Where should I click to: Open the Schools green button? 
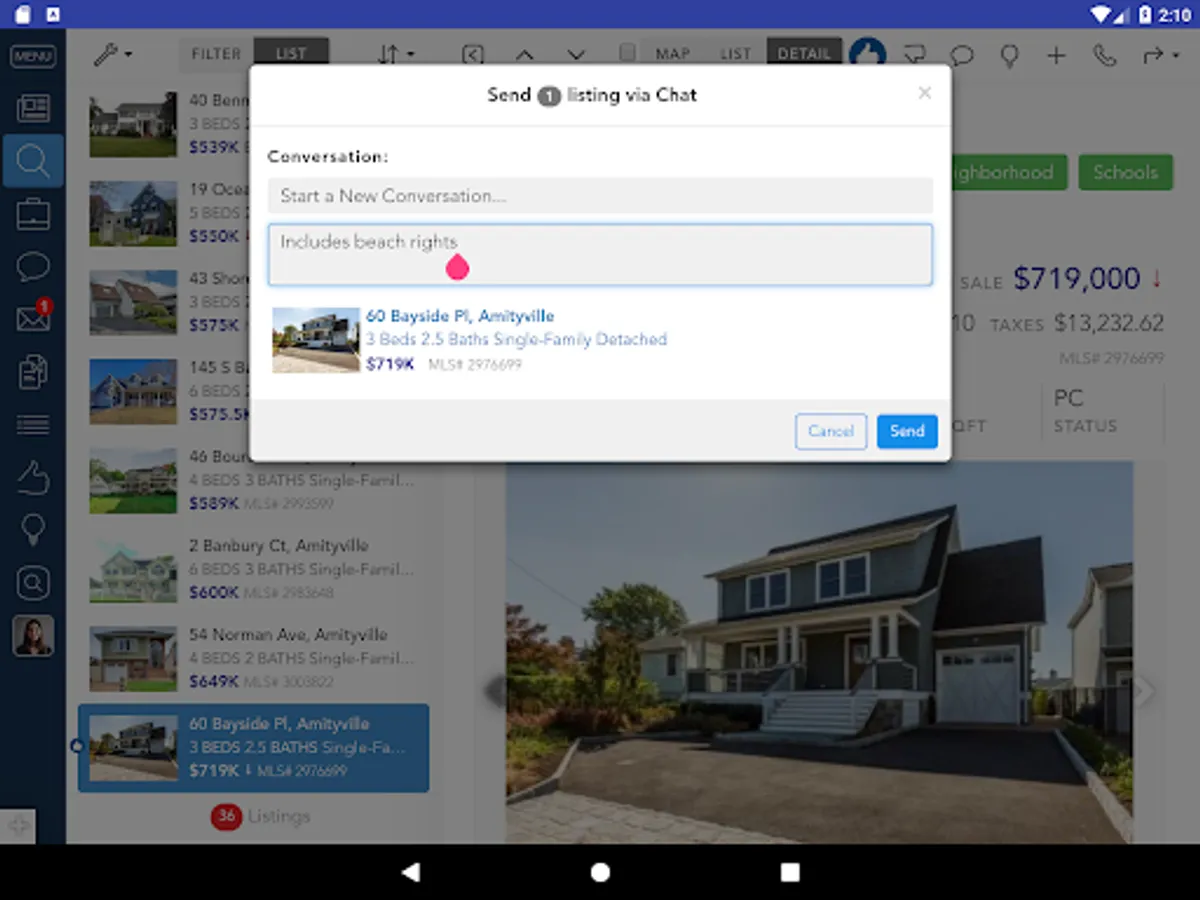(x=1125, y=172)
